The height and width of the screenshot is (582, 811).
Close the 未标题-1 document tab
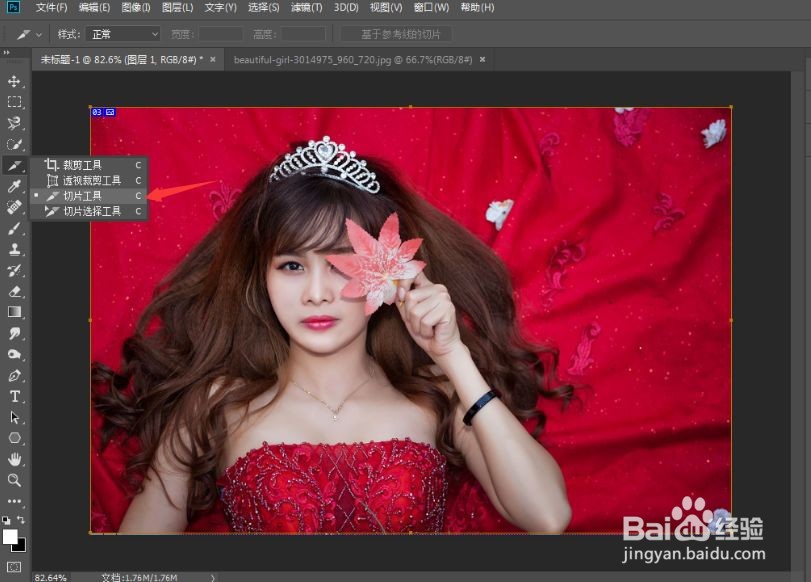[x=213, y=60]
